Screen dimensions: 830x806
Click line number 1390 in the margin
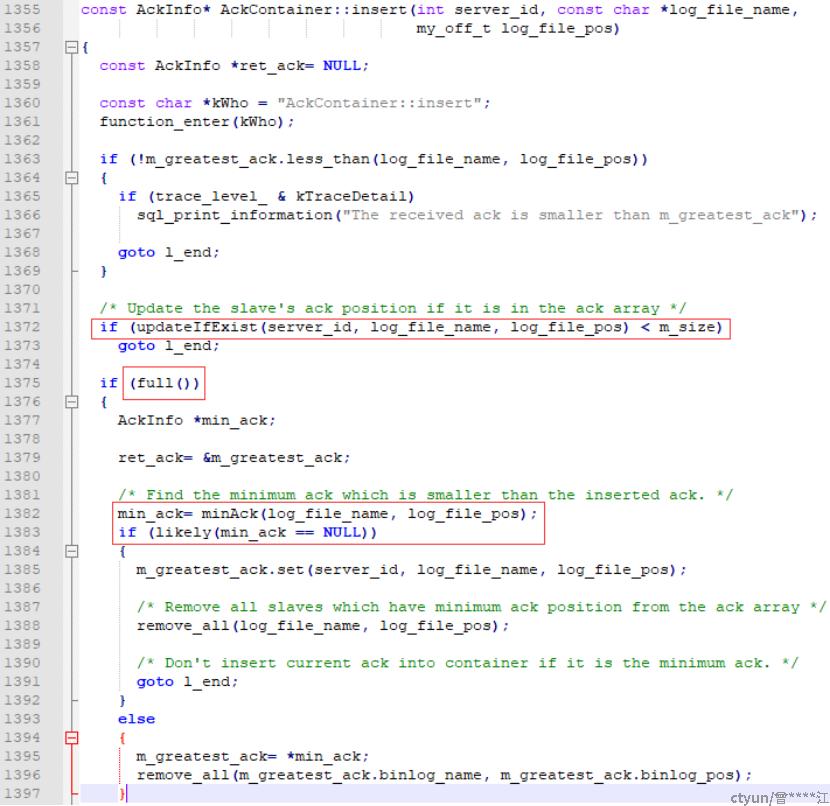[x=22, y=663]
